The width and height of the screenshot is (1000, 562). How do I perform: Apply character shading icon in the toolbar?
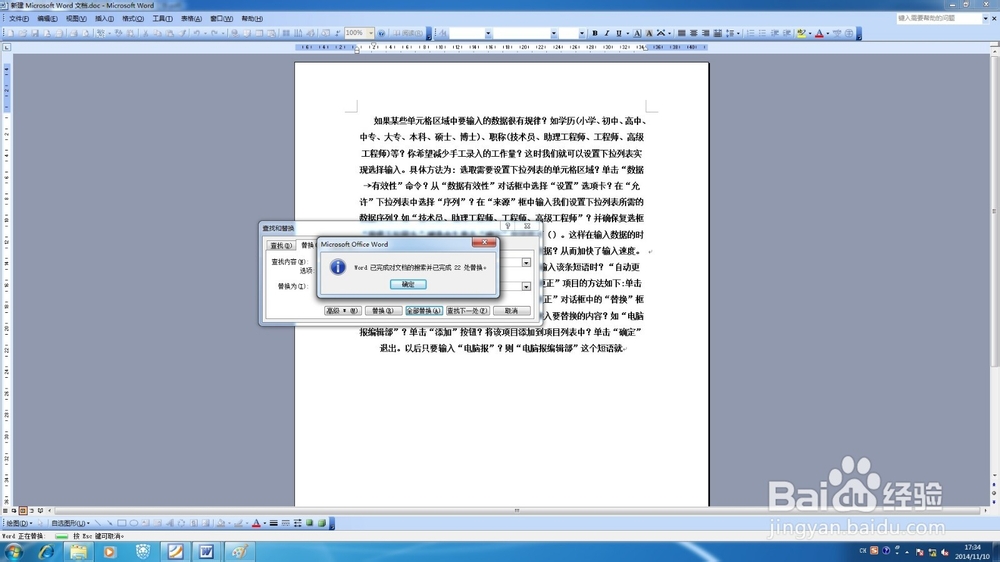649,33
